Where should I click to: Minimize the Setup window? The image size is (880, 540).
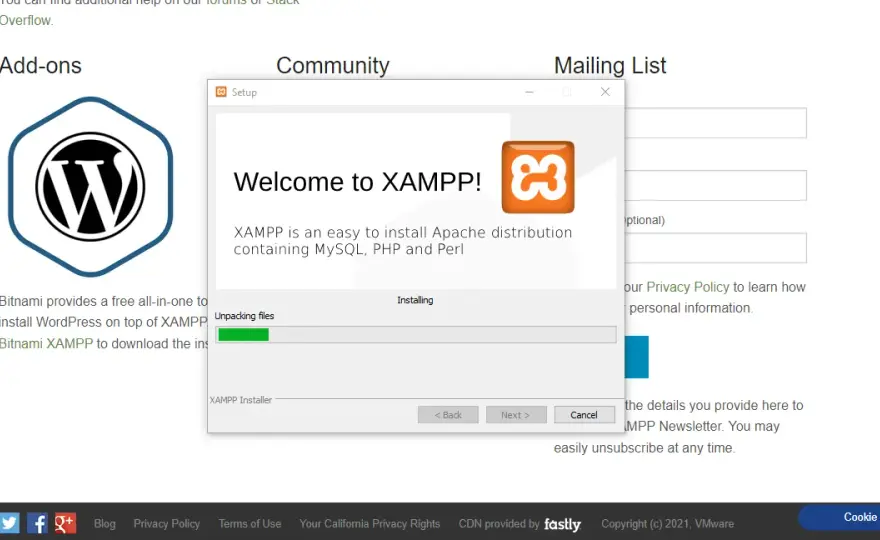pos(529,92)
